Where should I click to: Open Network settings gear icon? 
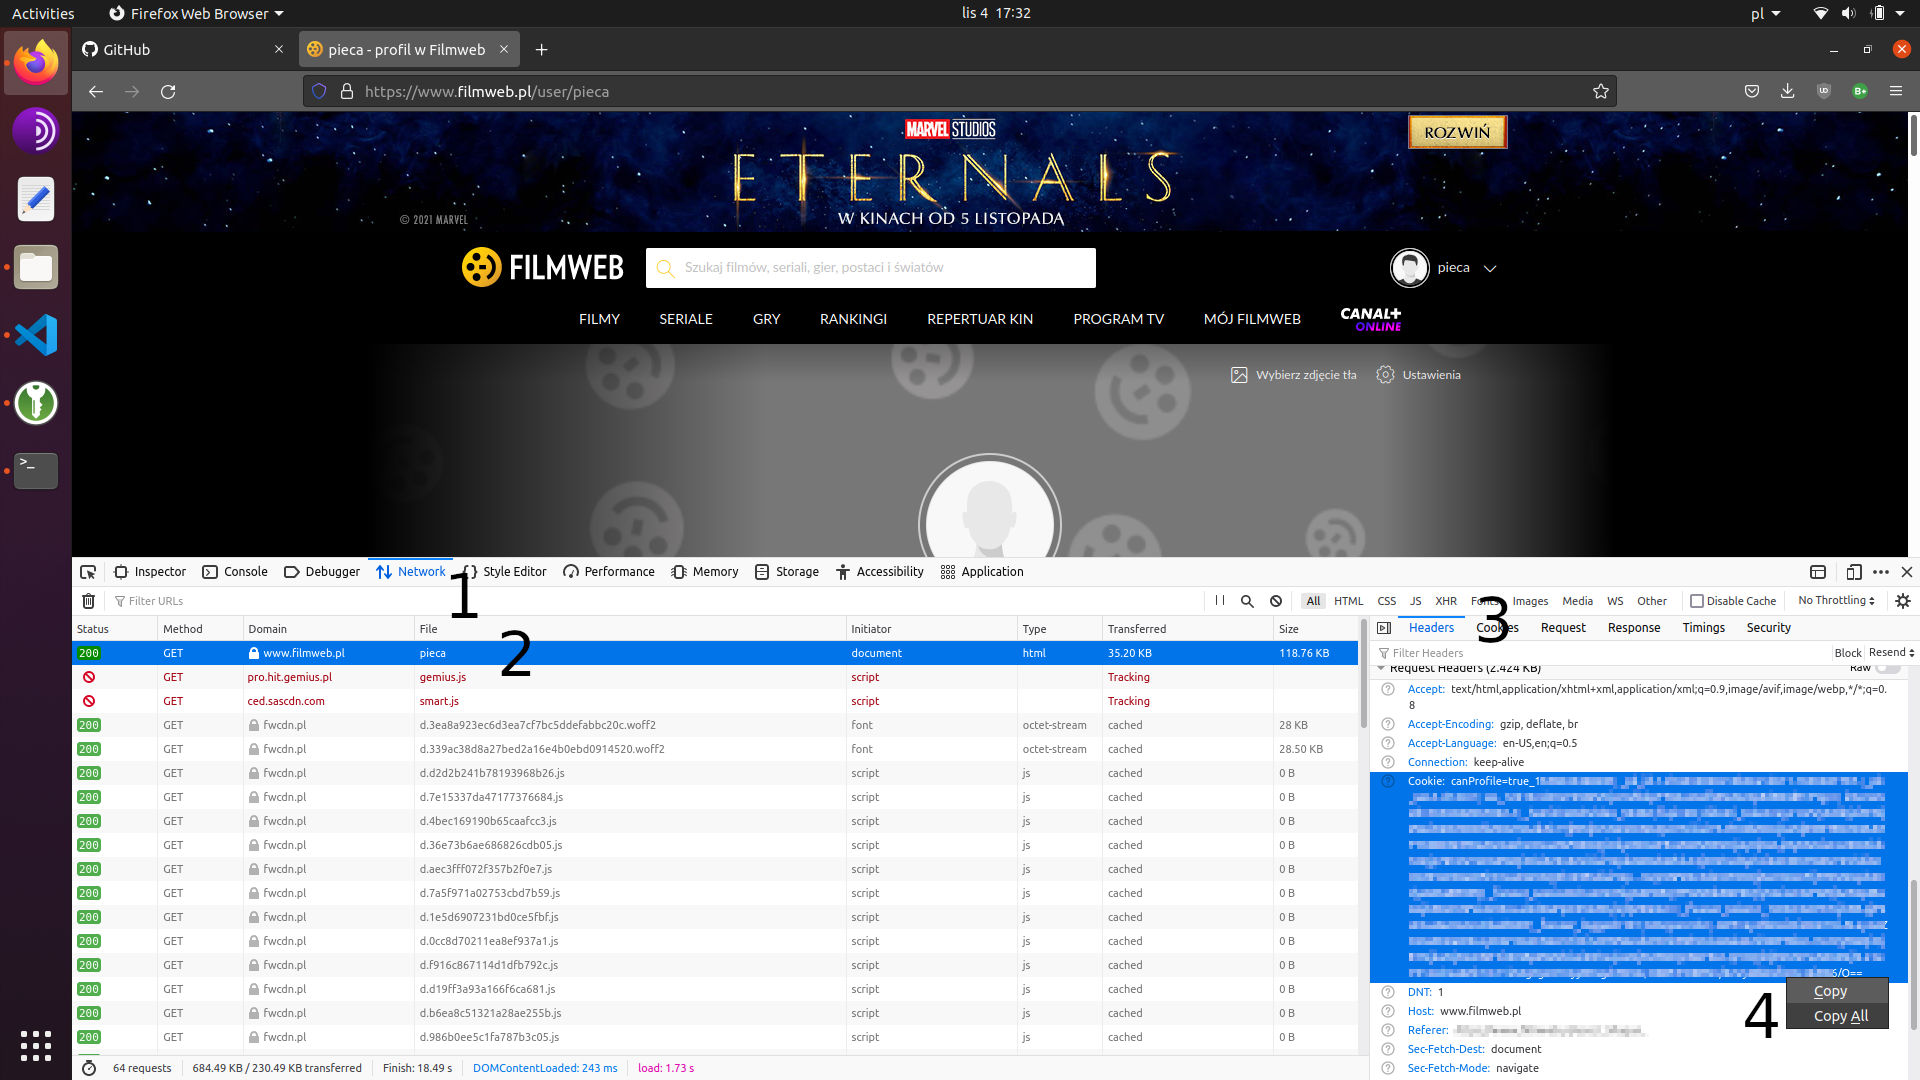[1902, 601]
